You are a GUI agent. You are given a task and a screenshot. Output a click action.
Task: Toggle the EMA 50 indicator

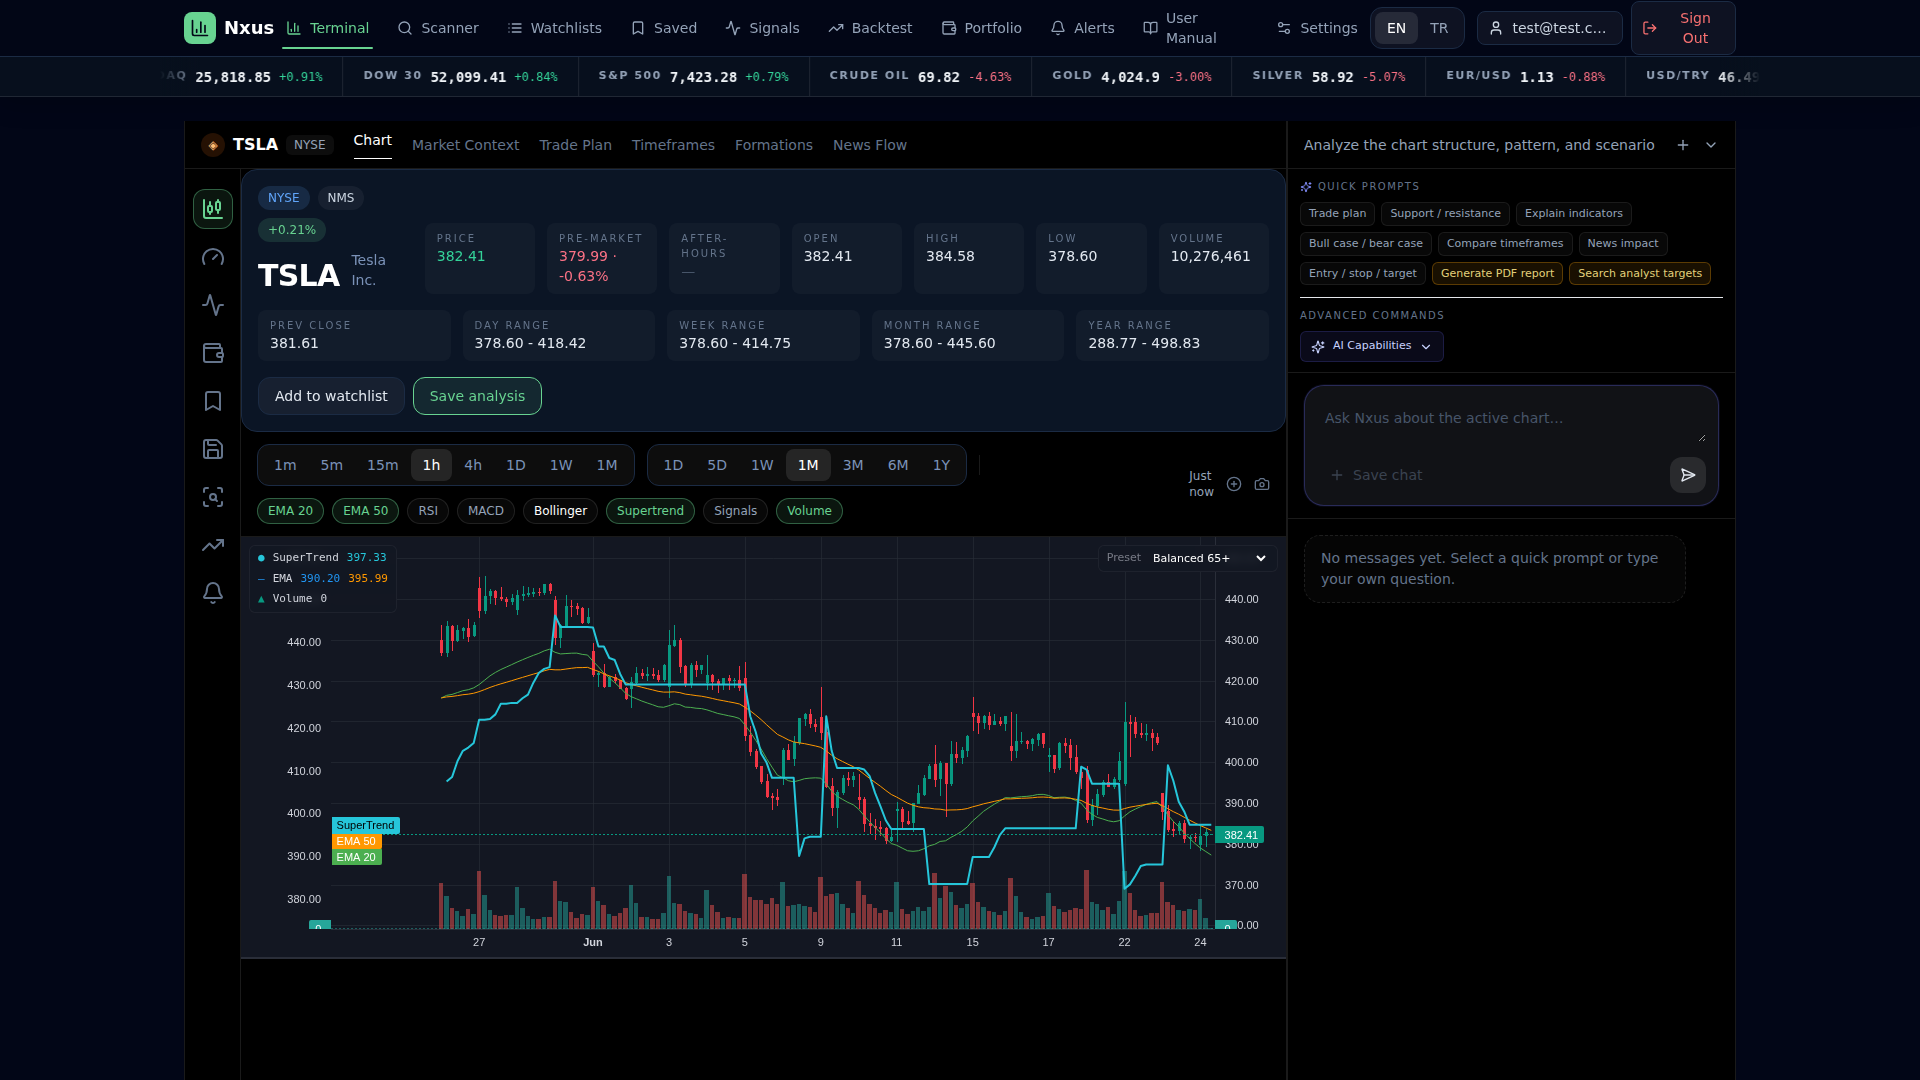(x=365, y=511)
